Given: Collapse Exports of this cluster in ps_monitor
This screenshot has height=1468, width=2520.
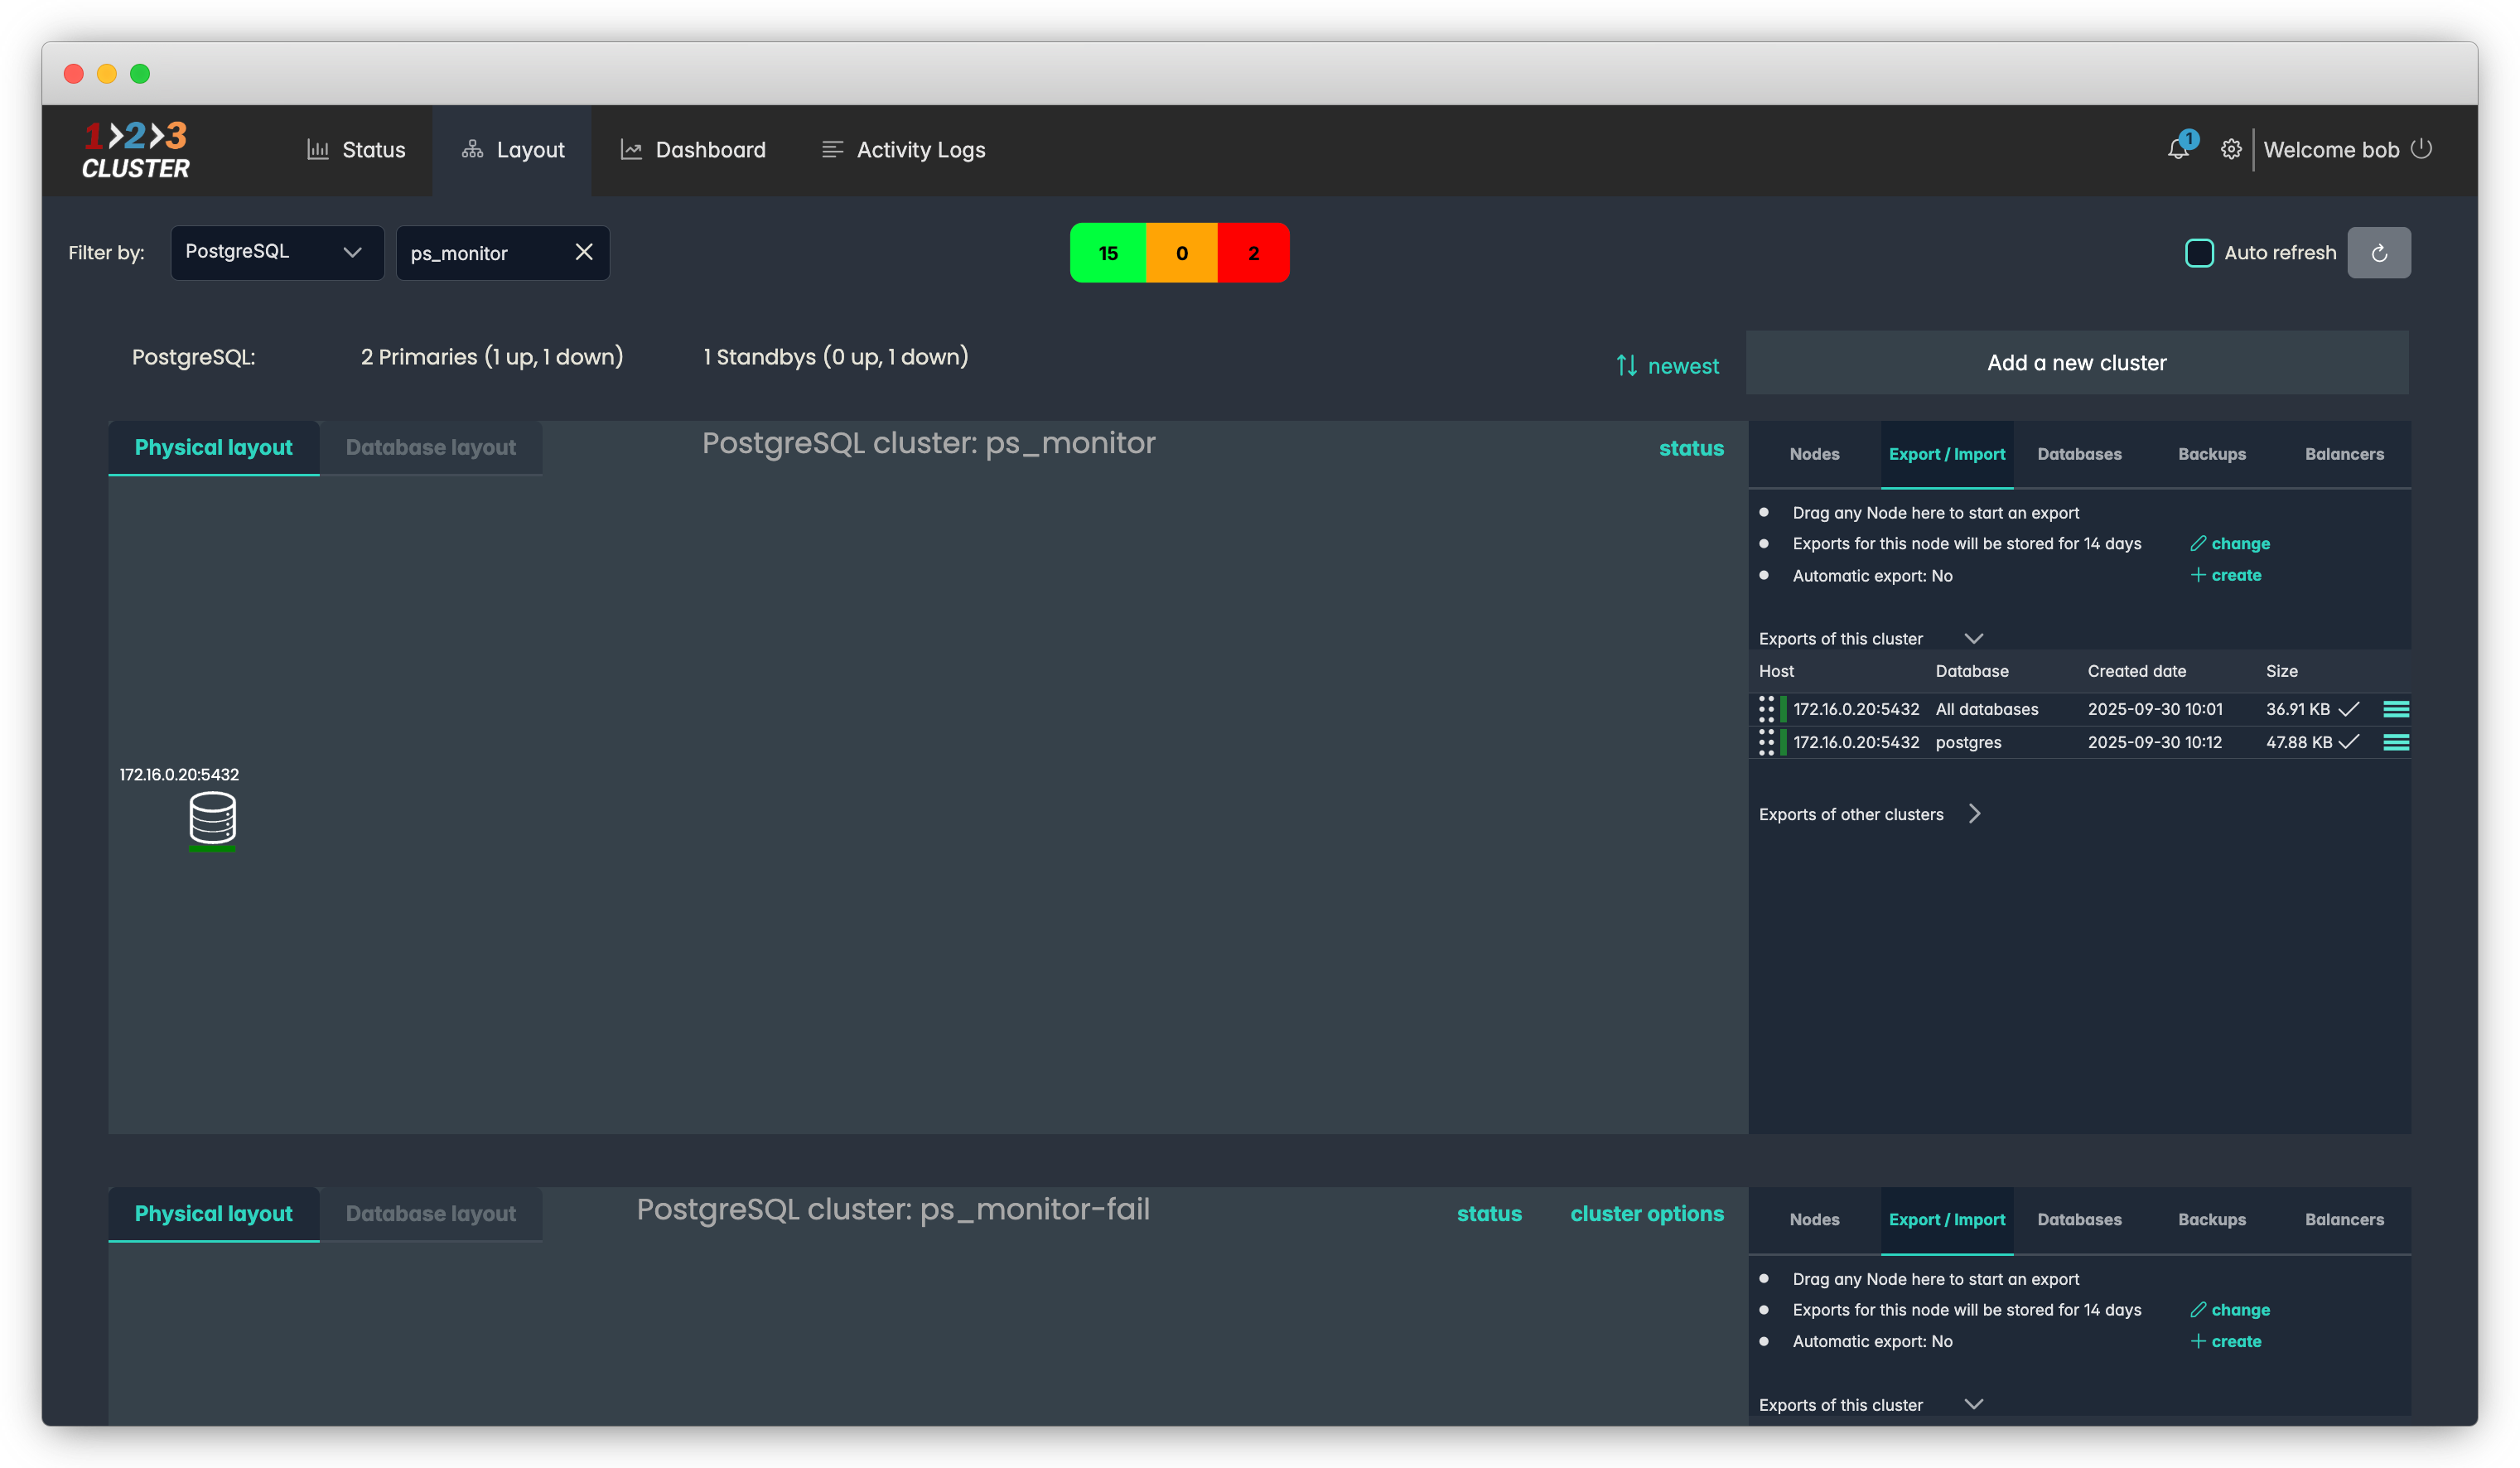Looking at the screenshot, I should tap(1973, 638).
